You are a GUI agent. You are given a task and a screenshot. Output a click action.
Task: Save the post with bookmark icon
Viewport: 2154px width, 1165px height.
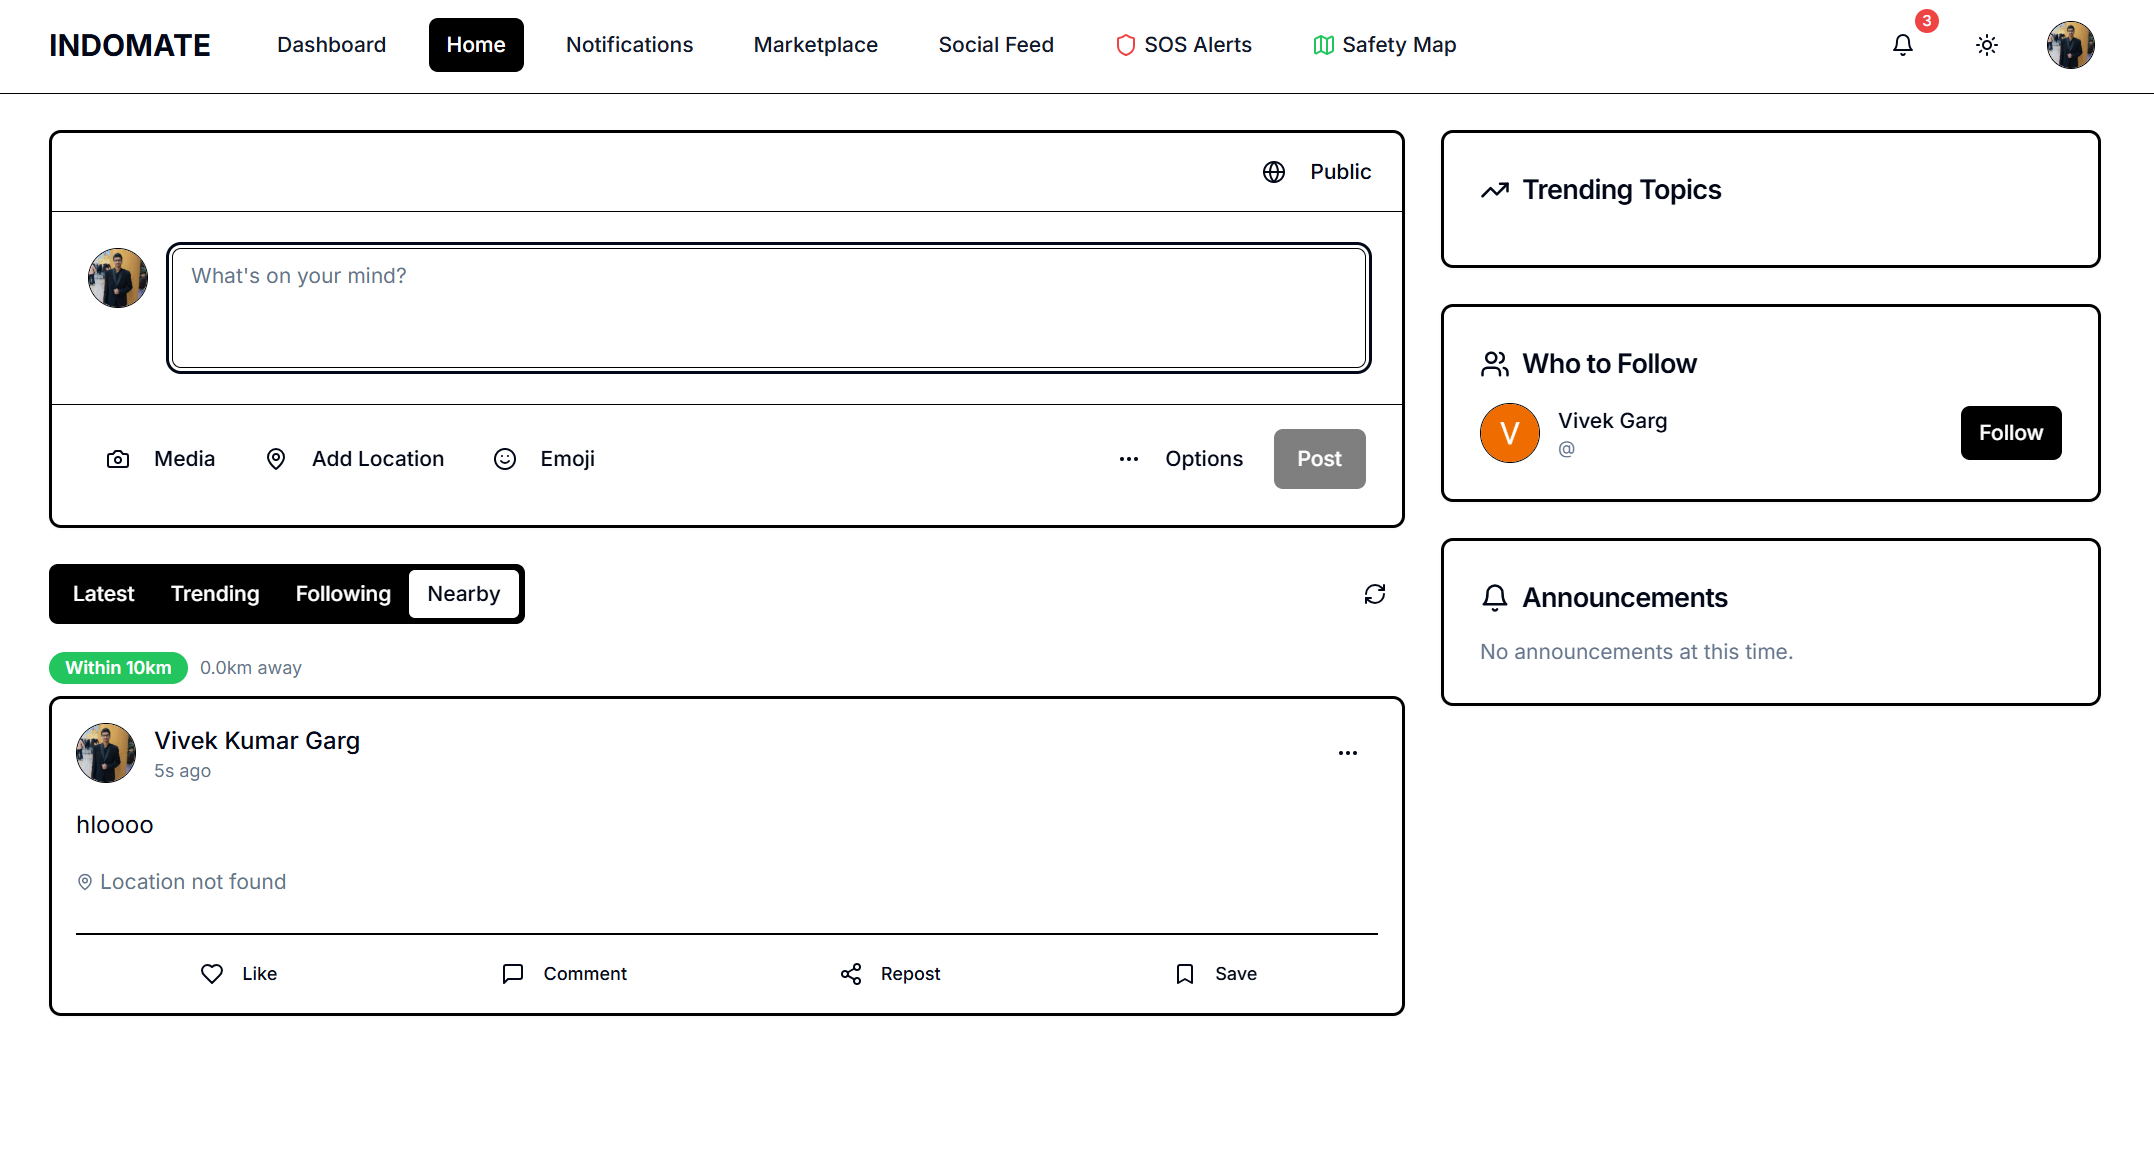coord(1185,974)
